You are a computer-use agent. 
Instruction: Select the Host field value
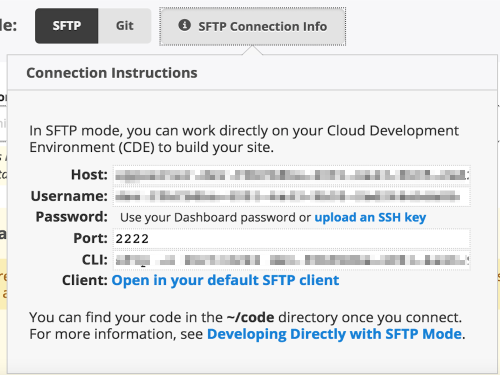click(x=292, y=175)
